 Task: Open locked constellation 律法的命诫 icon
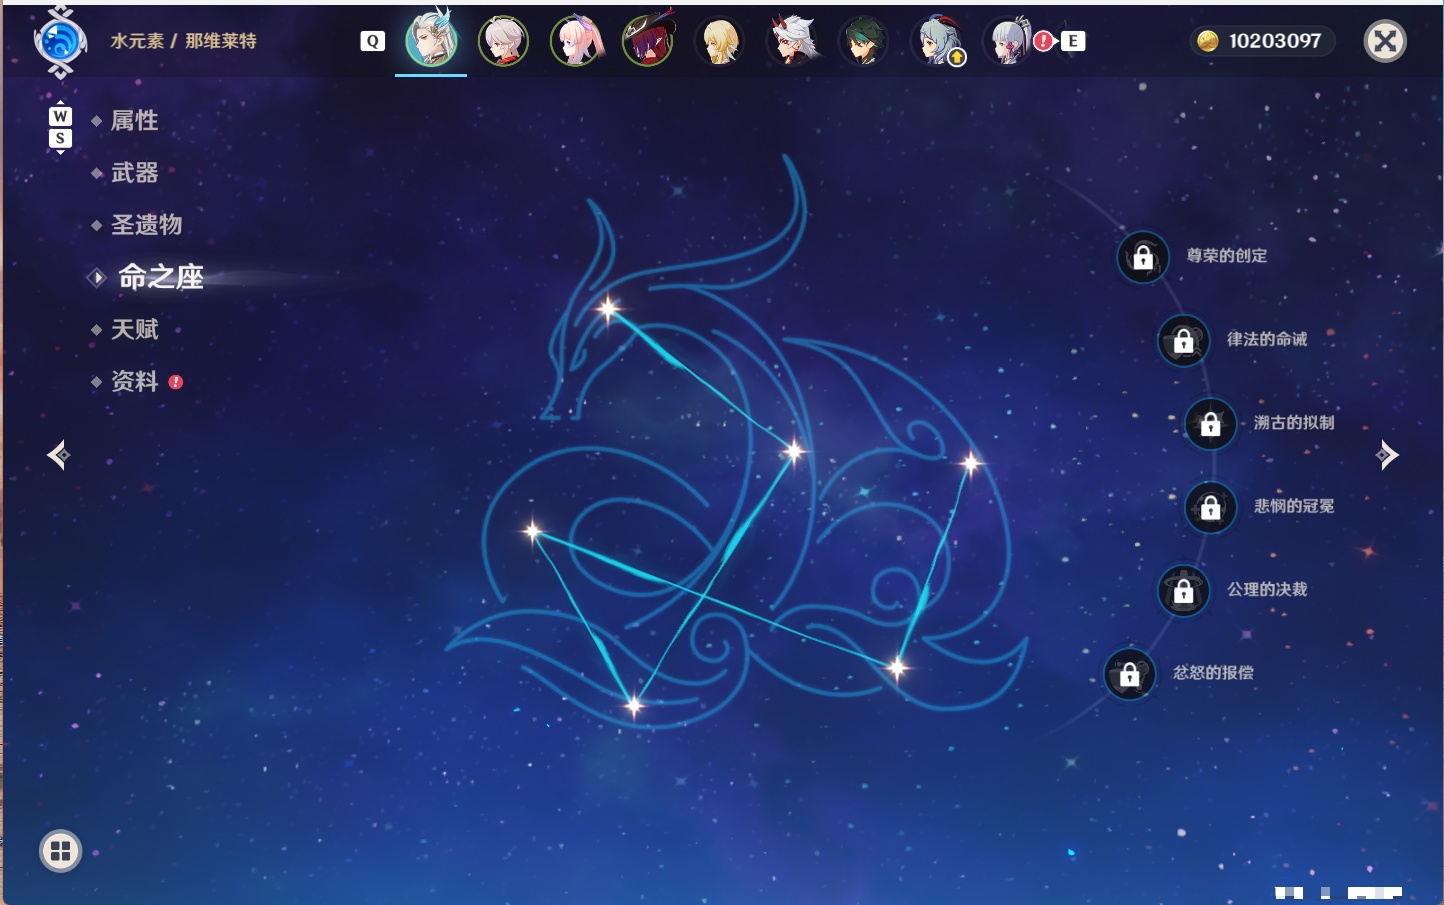(1184, 341)
